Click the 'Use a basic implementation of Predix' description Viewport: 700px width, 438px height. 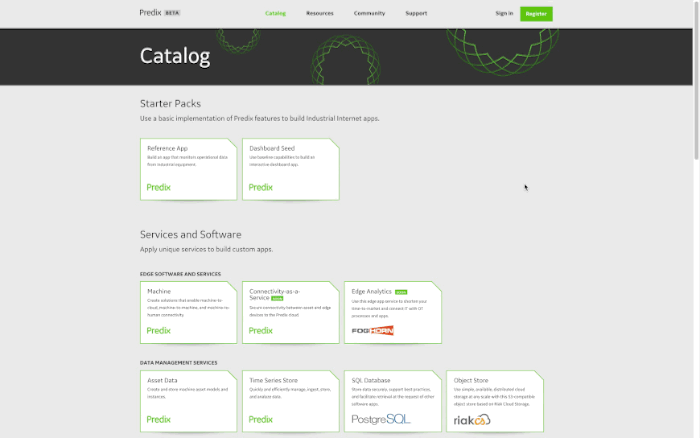click(x=260, y=119)
